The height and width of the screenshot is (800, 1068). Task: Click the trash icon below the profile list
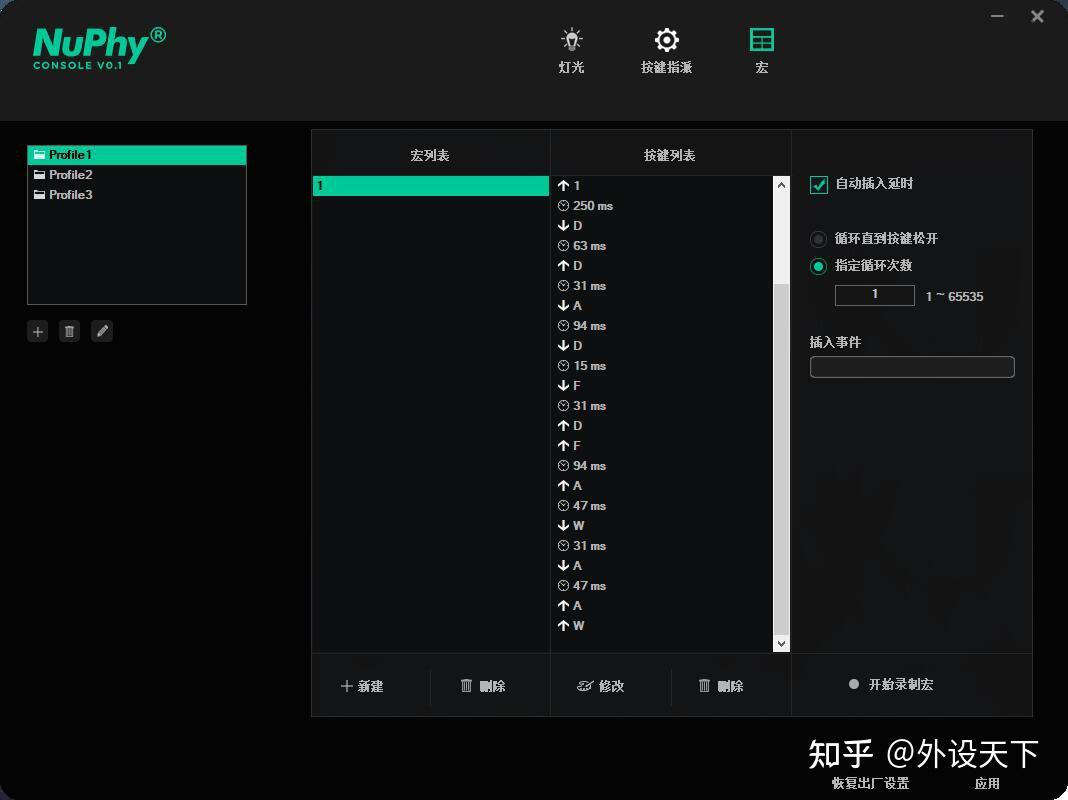pos(69,331)
